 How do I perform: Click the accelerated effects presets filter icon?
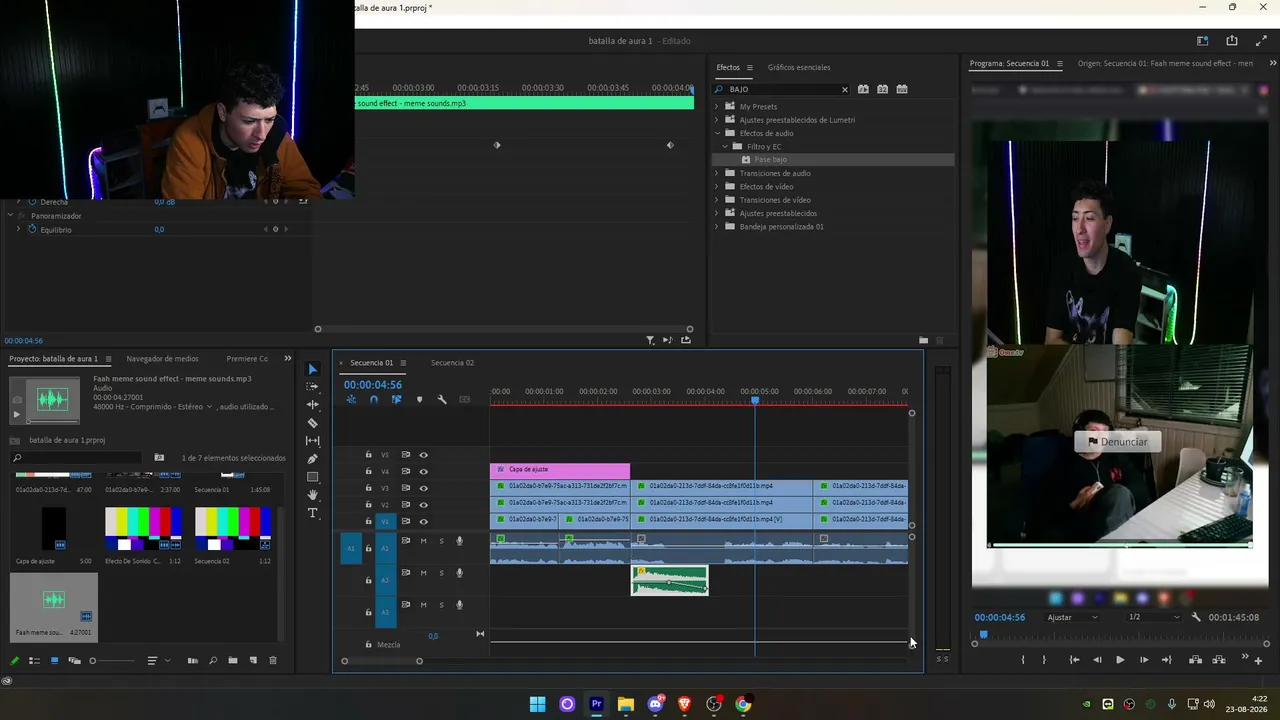pos(863,89)
